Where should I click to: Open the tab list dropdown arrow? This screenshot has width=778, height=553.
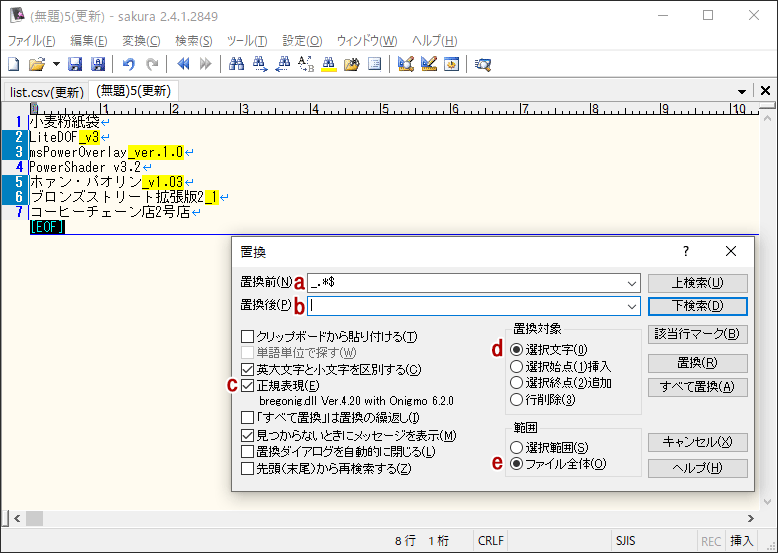point(742,91)
